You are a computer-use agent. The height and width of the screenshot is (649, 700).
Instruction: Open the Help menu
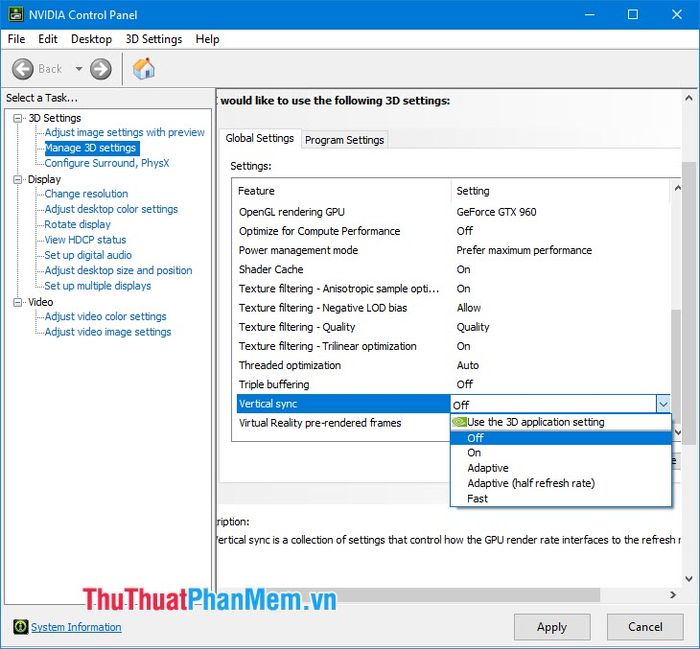[207, 39]
